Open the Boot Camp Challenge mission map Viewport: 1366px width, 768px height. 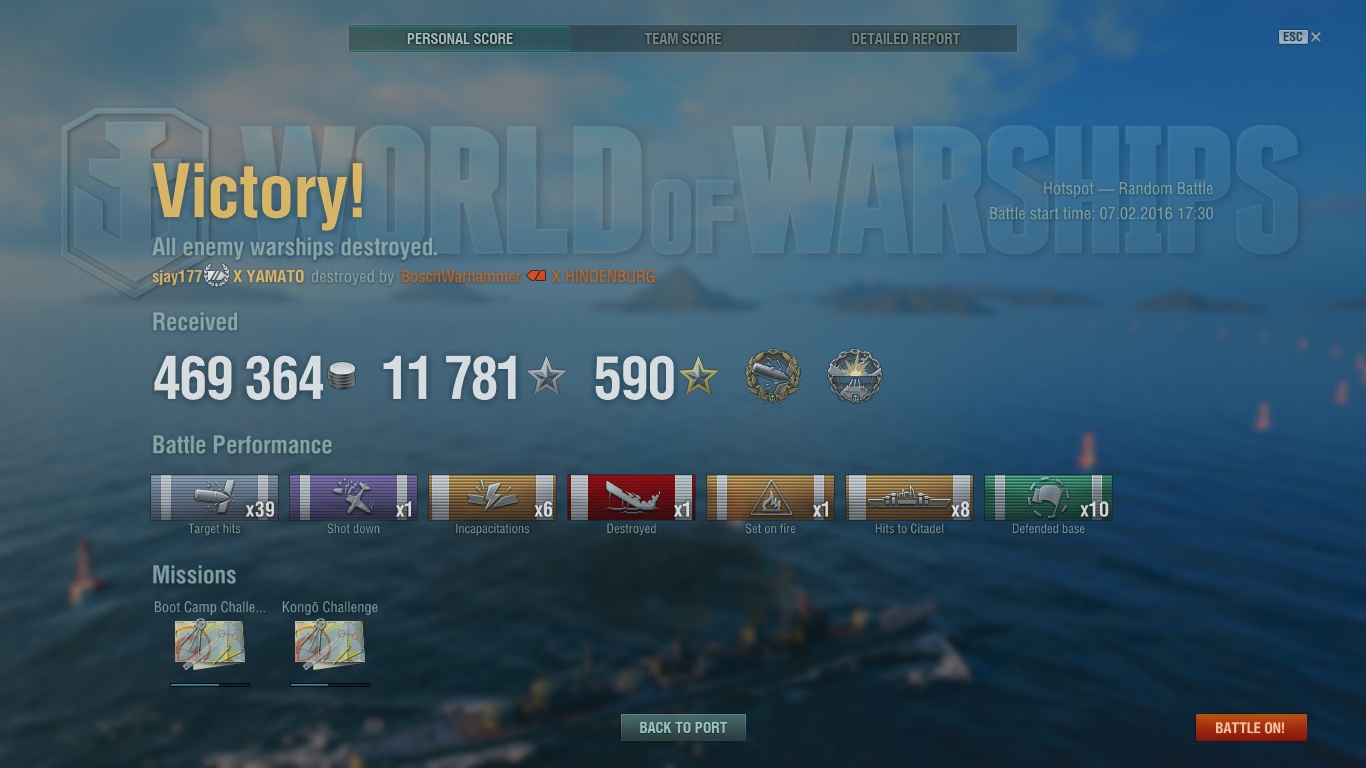pyautogui.click(x=210, y=644)
